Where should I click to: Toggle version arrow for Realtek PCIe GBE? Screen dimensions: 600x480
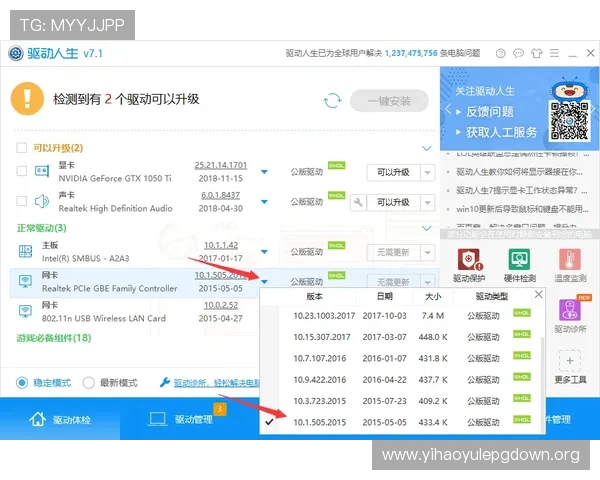click(x=264, y=282)
